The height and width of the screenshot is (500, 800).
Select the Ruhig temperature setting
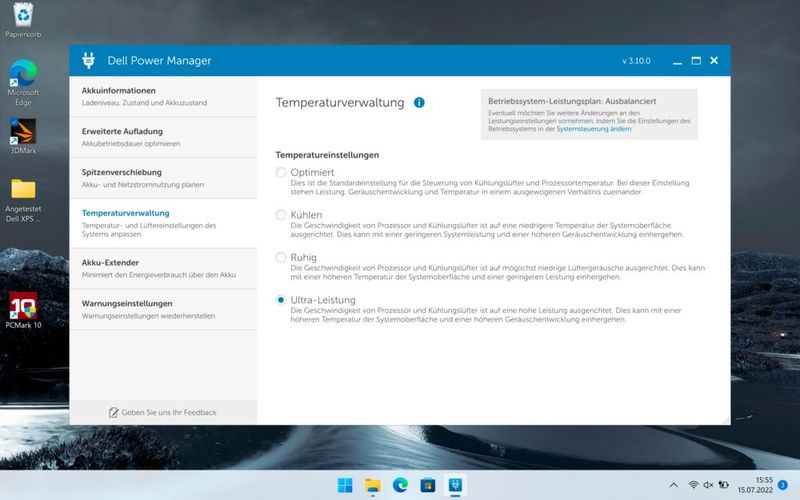pyautogui.click(x=281, y=257)
